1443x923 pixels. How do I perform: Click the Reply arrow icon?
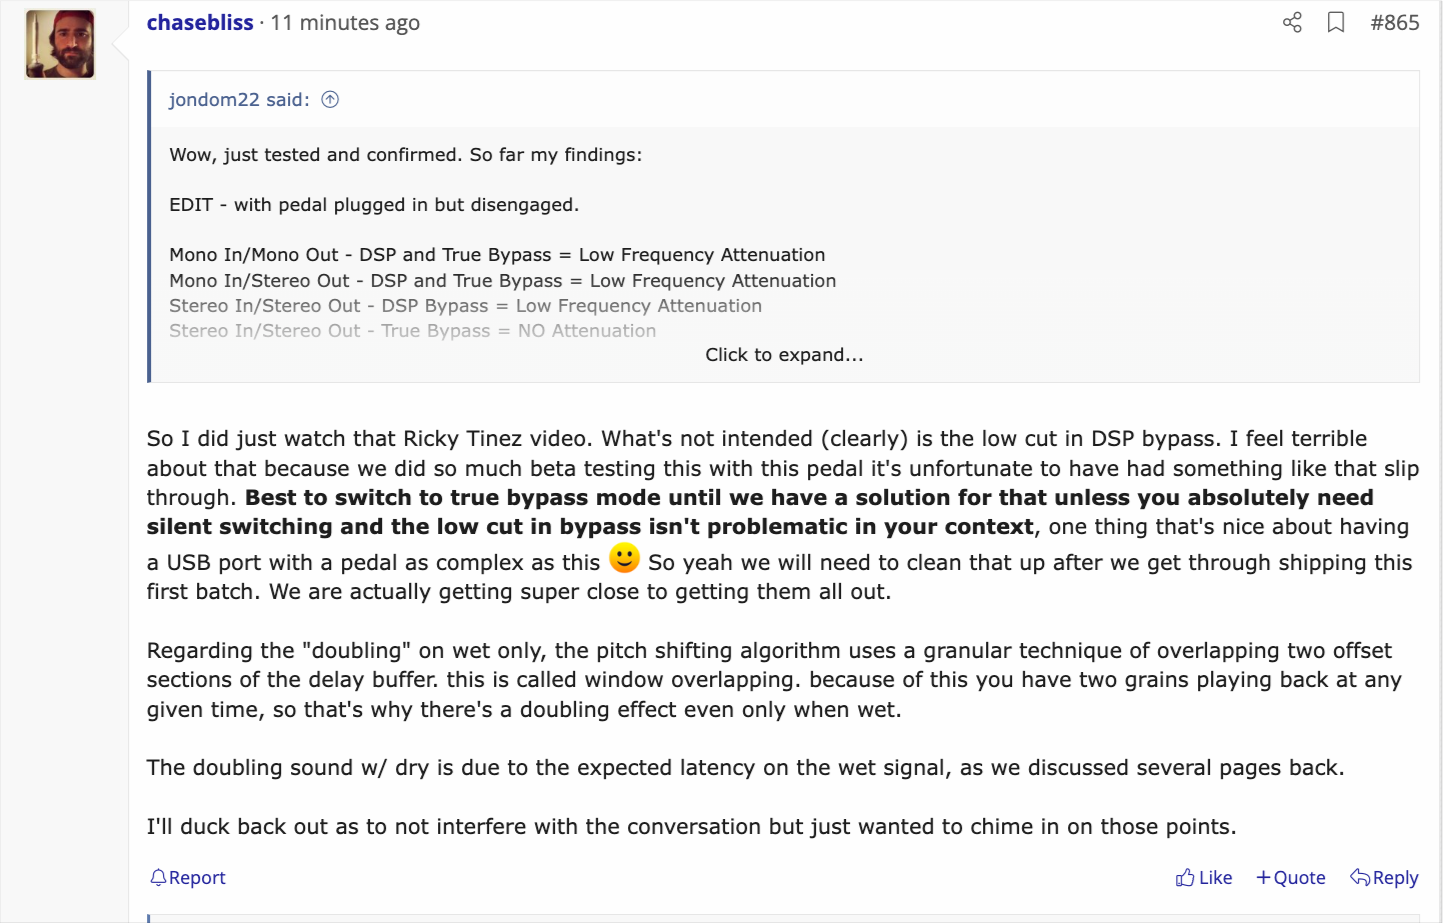(1360, 877)
